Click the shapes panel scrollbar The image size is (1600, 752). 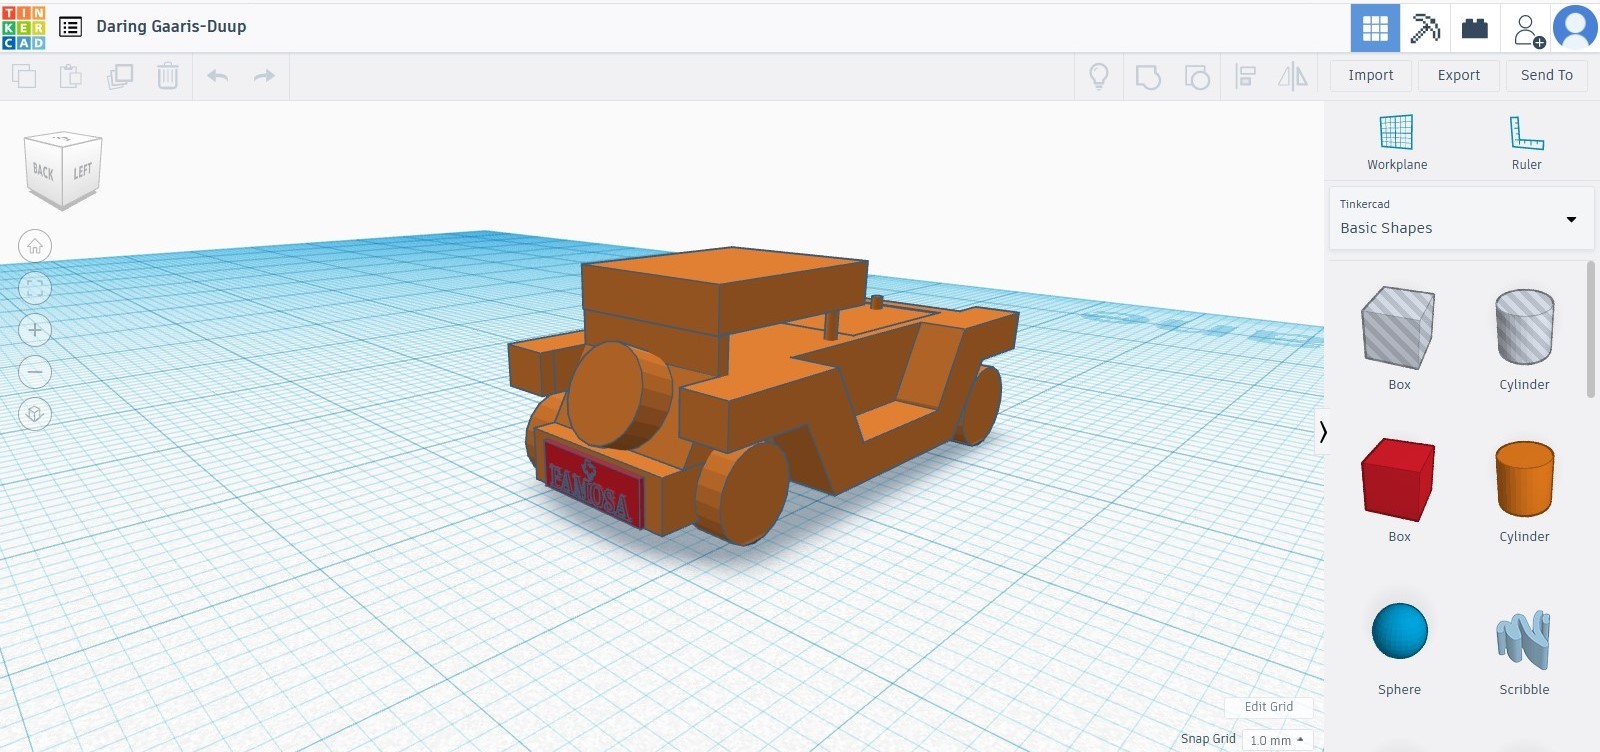(x=1591, y=330)
